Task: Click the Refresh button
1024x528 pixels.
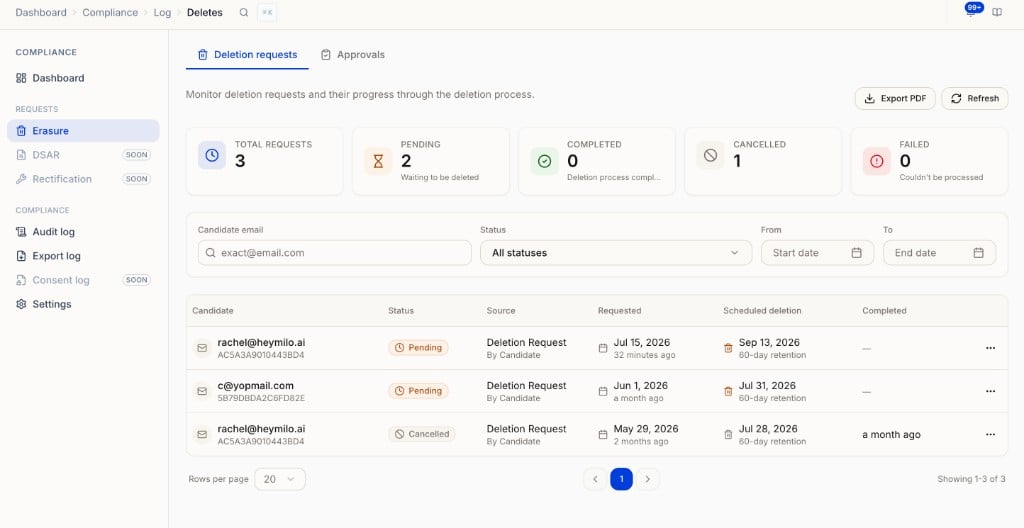Action: point(974,99)
